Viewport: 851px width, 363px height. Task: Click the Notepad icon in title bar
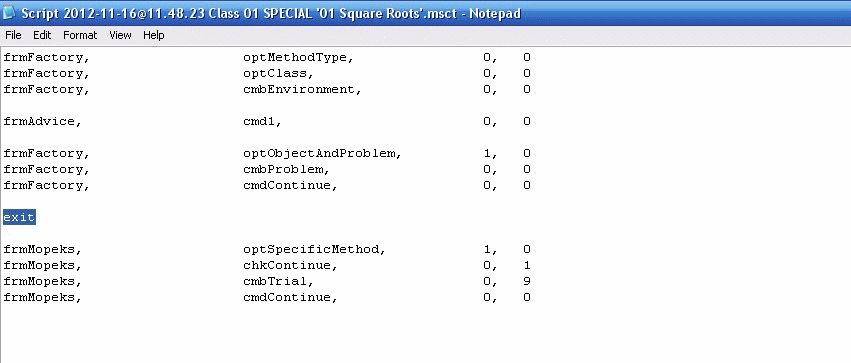(x=9, y=12)
